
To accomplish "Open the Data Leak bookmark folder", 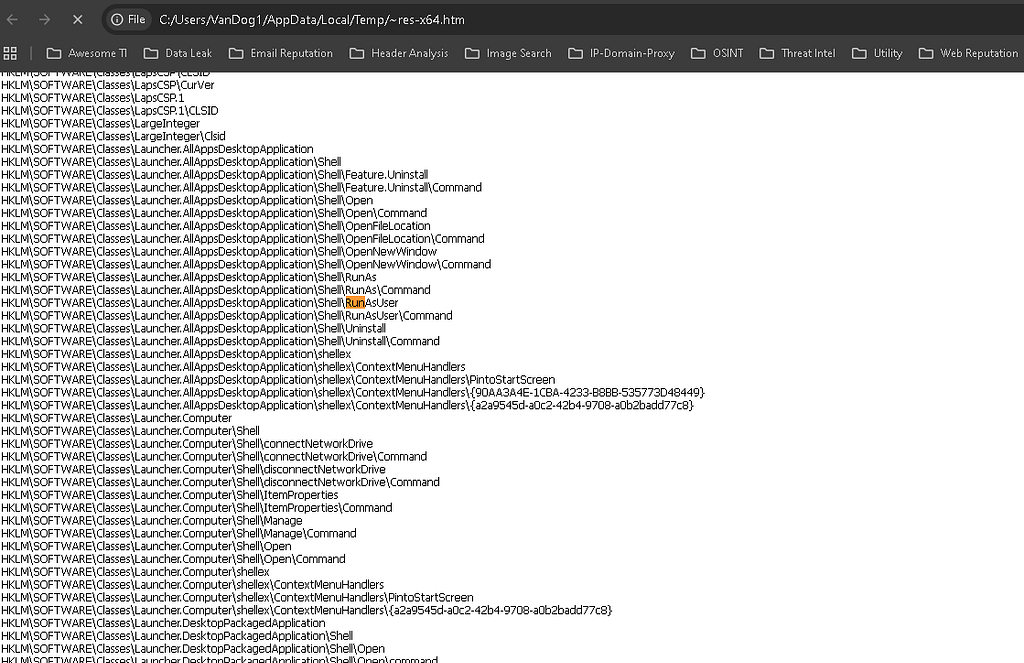I will [178, 54].
